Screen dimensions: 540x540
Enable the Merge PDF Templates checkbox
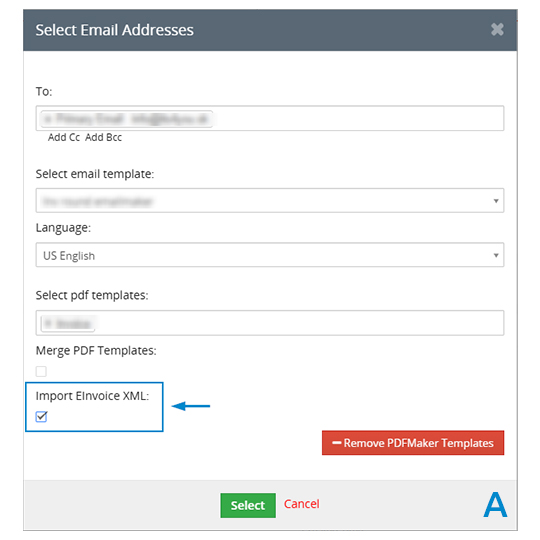pos(41,371)
